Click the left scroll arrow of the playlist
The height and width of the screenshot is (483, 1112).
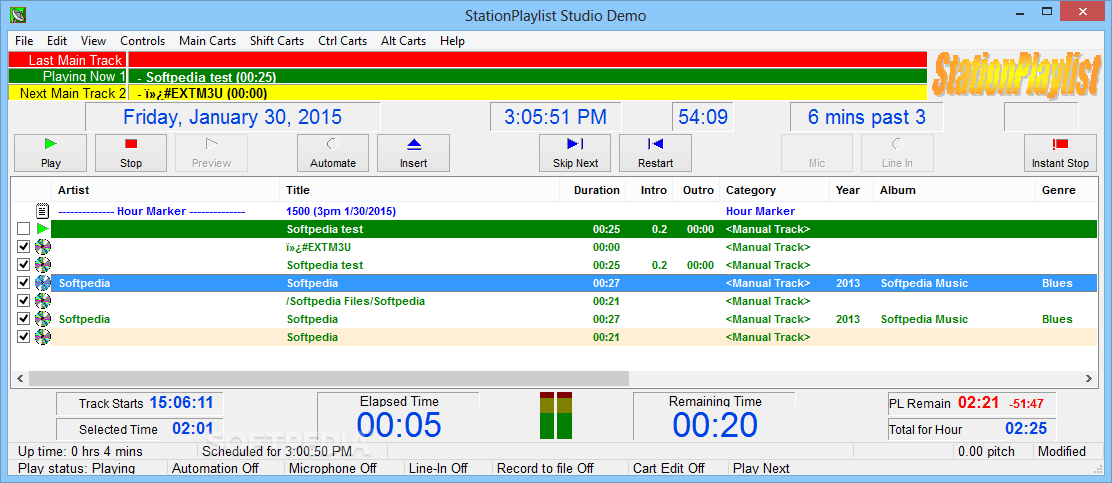(21, 379)
